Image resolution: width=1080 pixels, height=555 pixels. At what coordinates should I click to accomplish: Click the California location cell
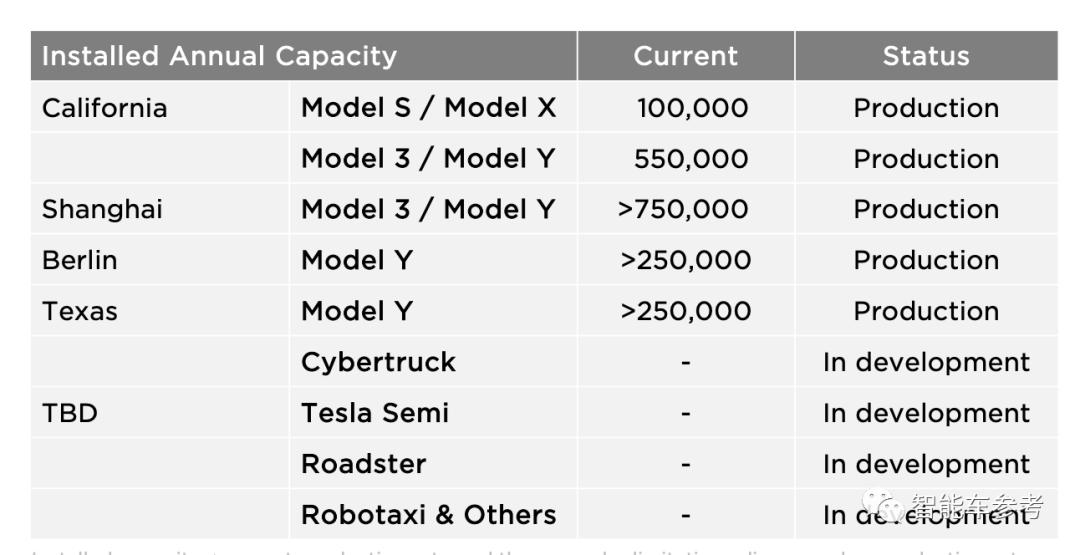click(x=105, y=108)
